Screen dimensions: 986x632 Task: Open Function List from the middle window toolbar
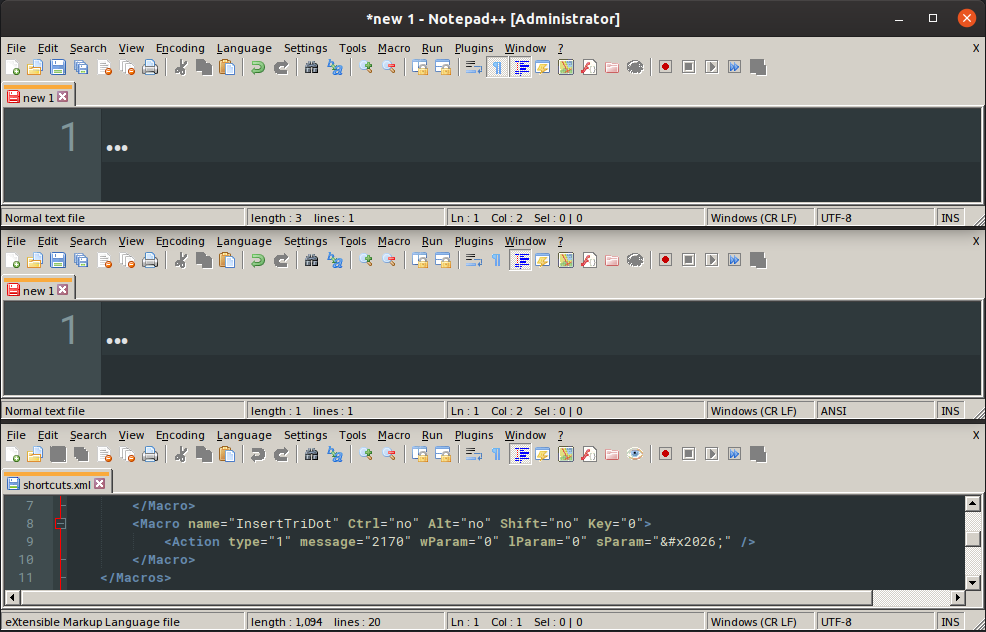(589, 260)
